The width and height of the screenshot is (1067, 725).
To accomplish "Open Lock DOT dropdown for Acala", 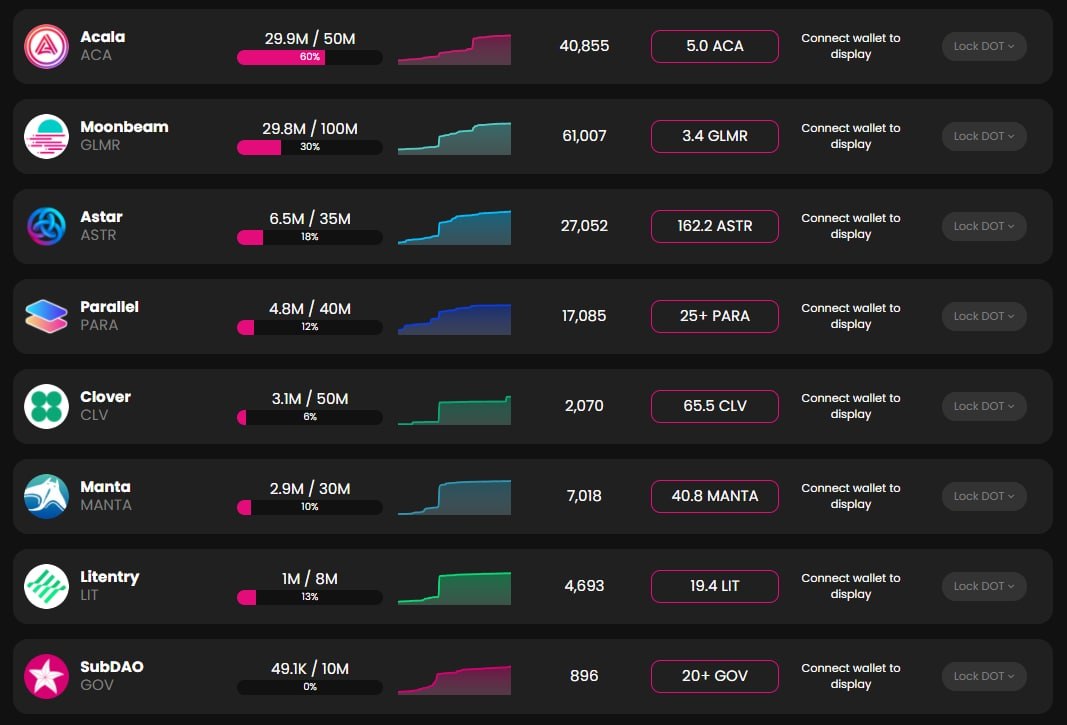I will 984,46.
